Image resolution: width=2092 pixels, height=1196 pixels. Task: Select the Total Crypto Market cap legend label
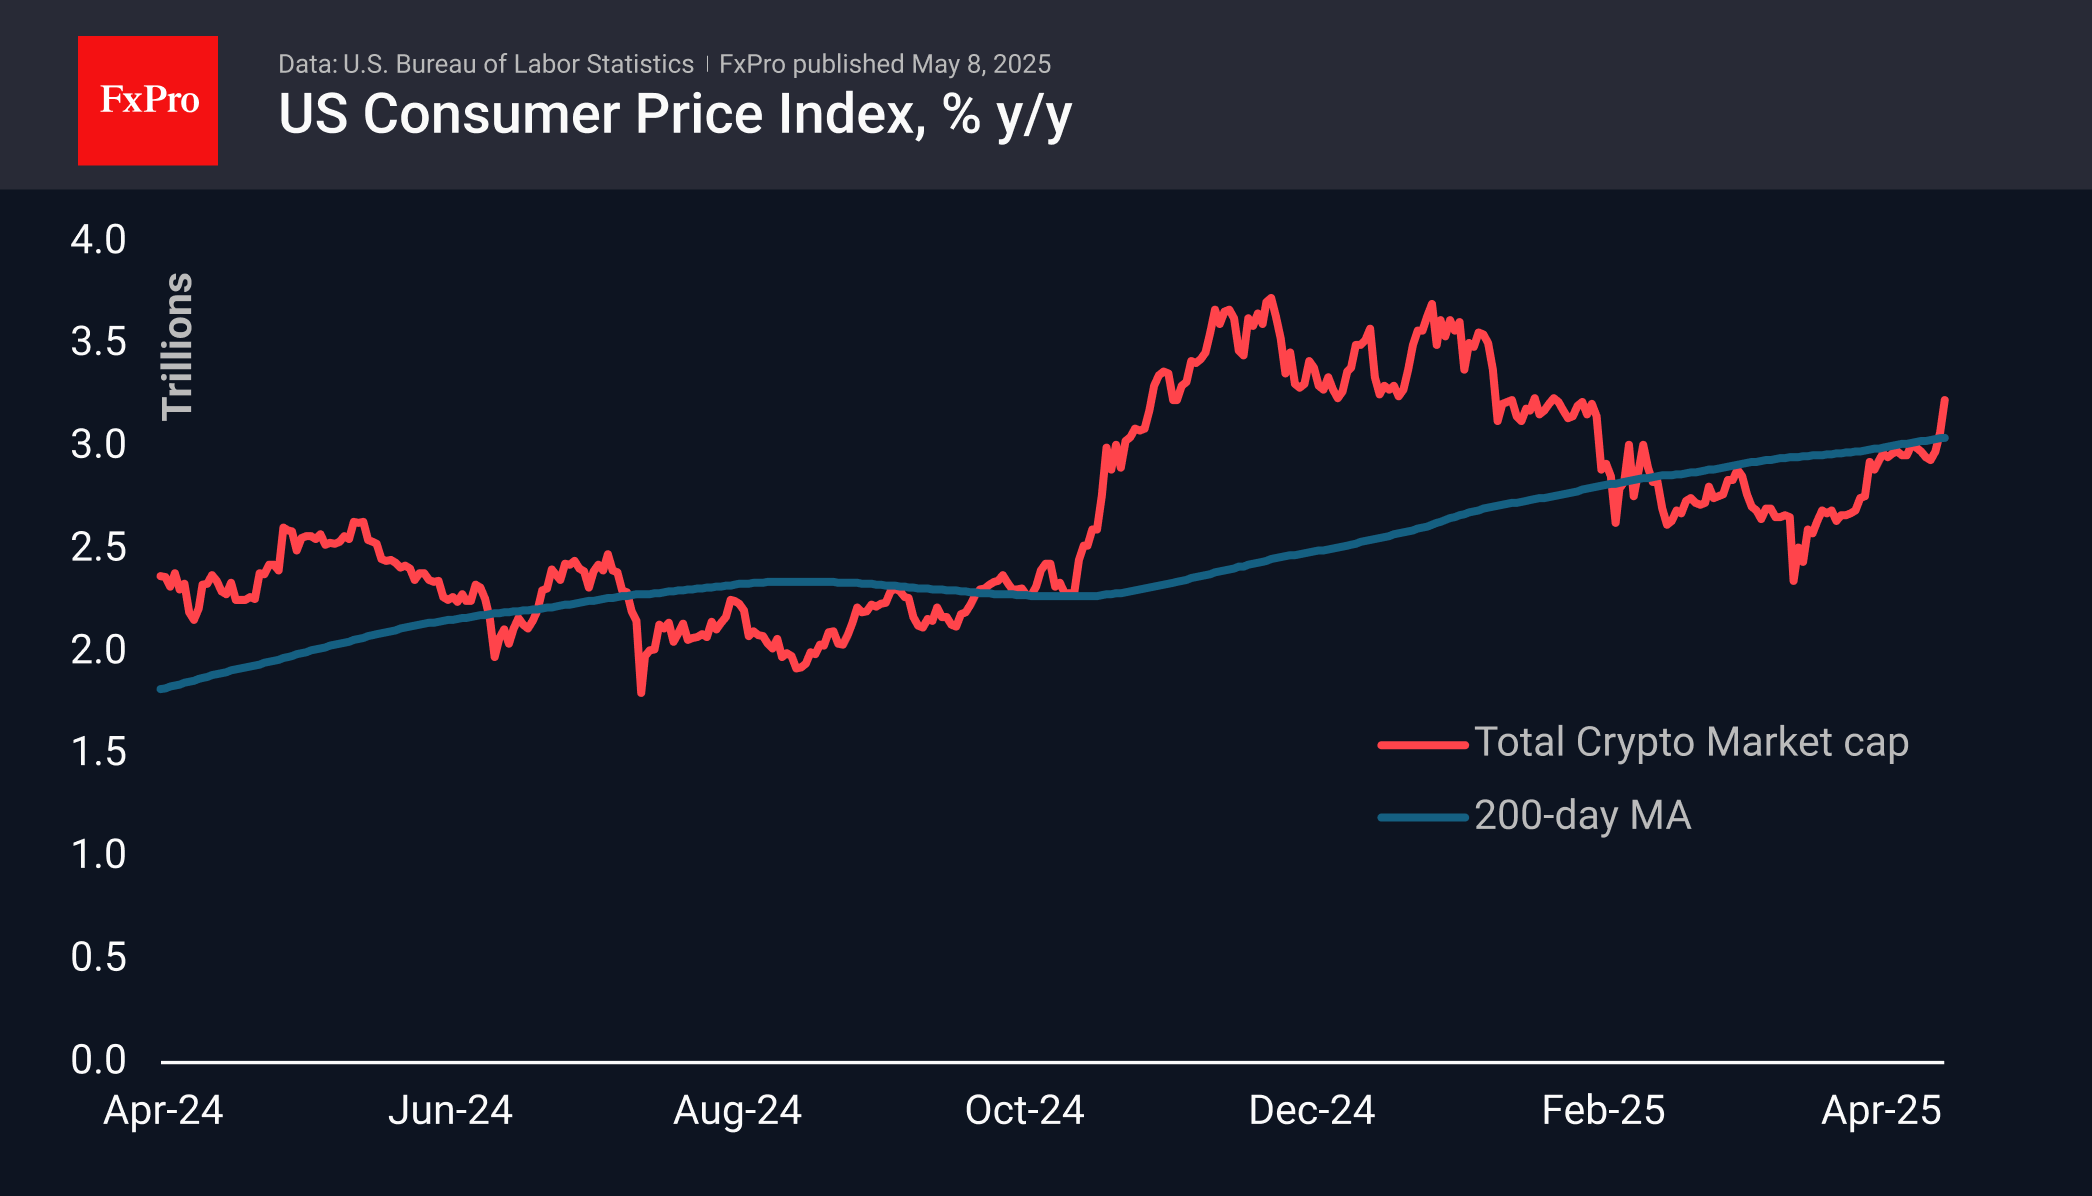[1691, 742]
